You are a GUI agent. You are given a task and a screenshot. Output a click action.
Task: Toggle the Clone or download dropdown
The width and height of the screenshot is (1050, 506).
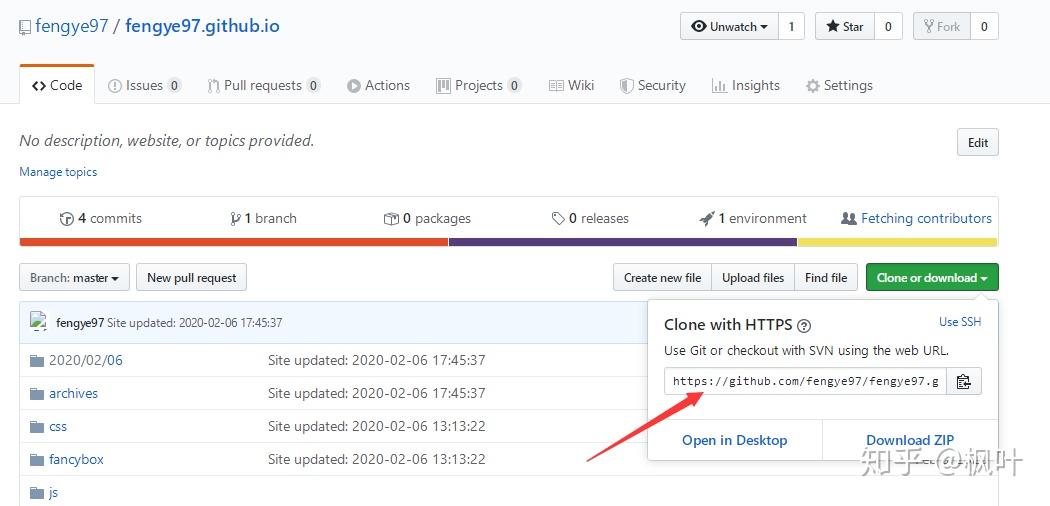(931, 278)
